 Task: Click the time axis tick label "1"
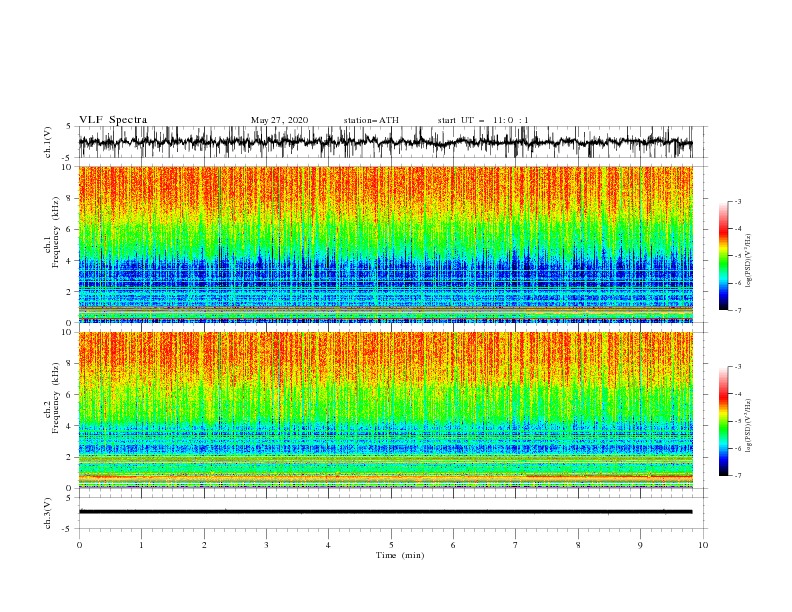[141, 545]
